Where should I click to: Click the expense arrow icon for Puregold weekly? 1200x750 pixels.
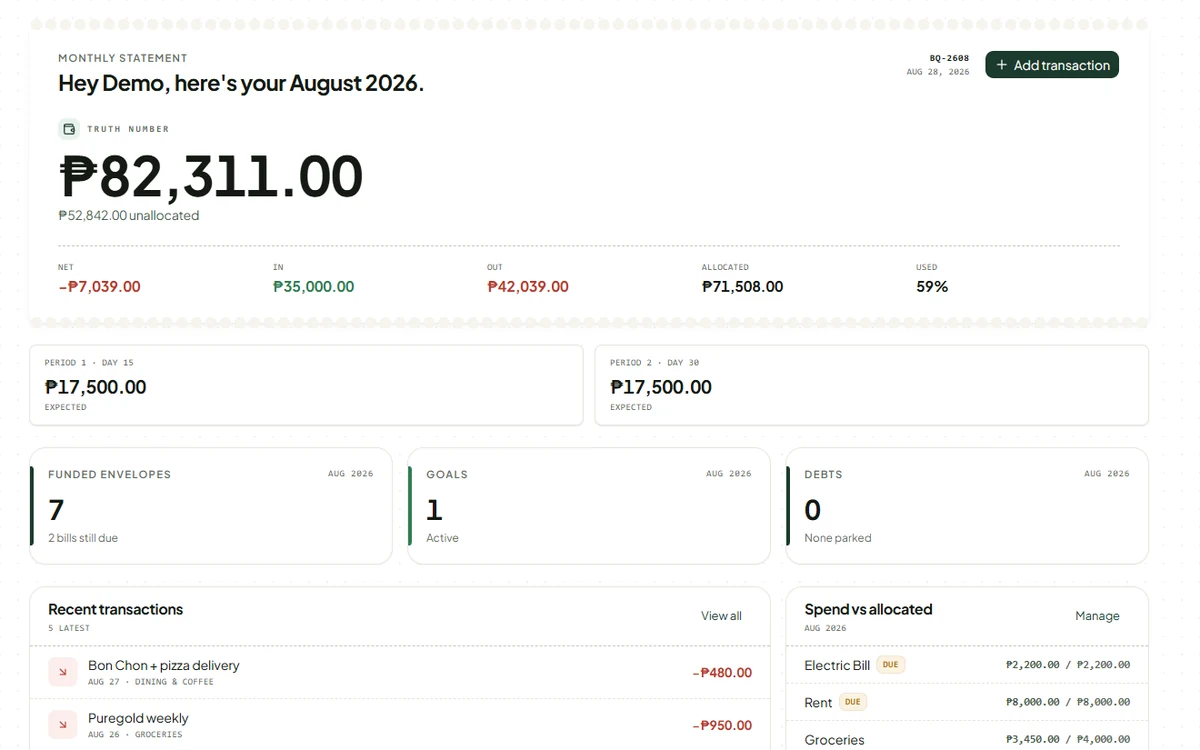[63, 725]
